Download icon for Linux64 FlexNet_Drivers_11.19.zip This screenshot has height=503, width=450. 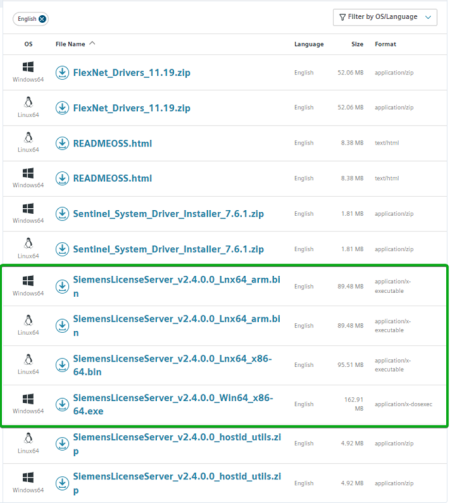point(62,108)
